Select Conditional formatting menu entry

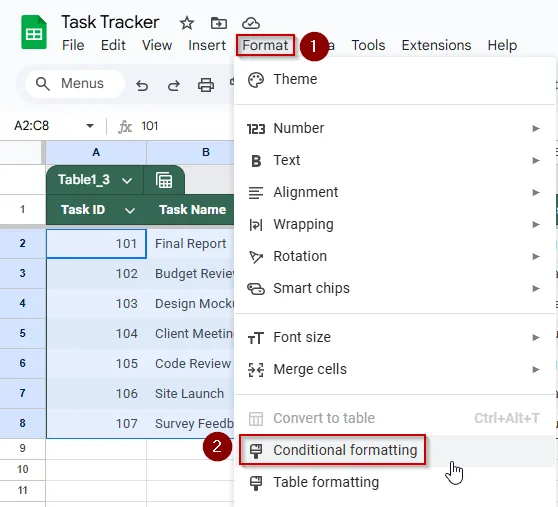click(395, 450)
